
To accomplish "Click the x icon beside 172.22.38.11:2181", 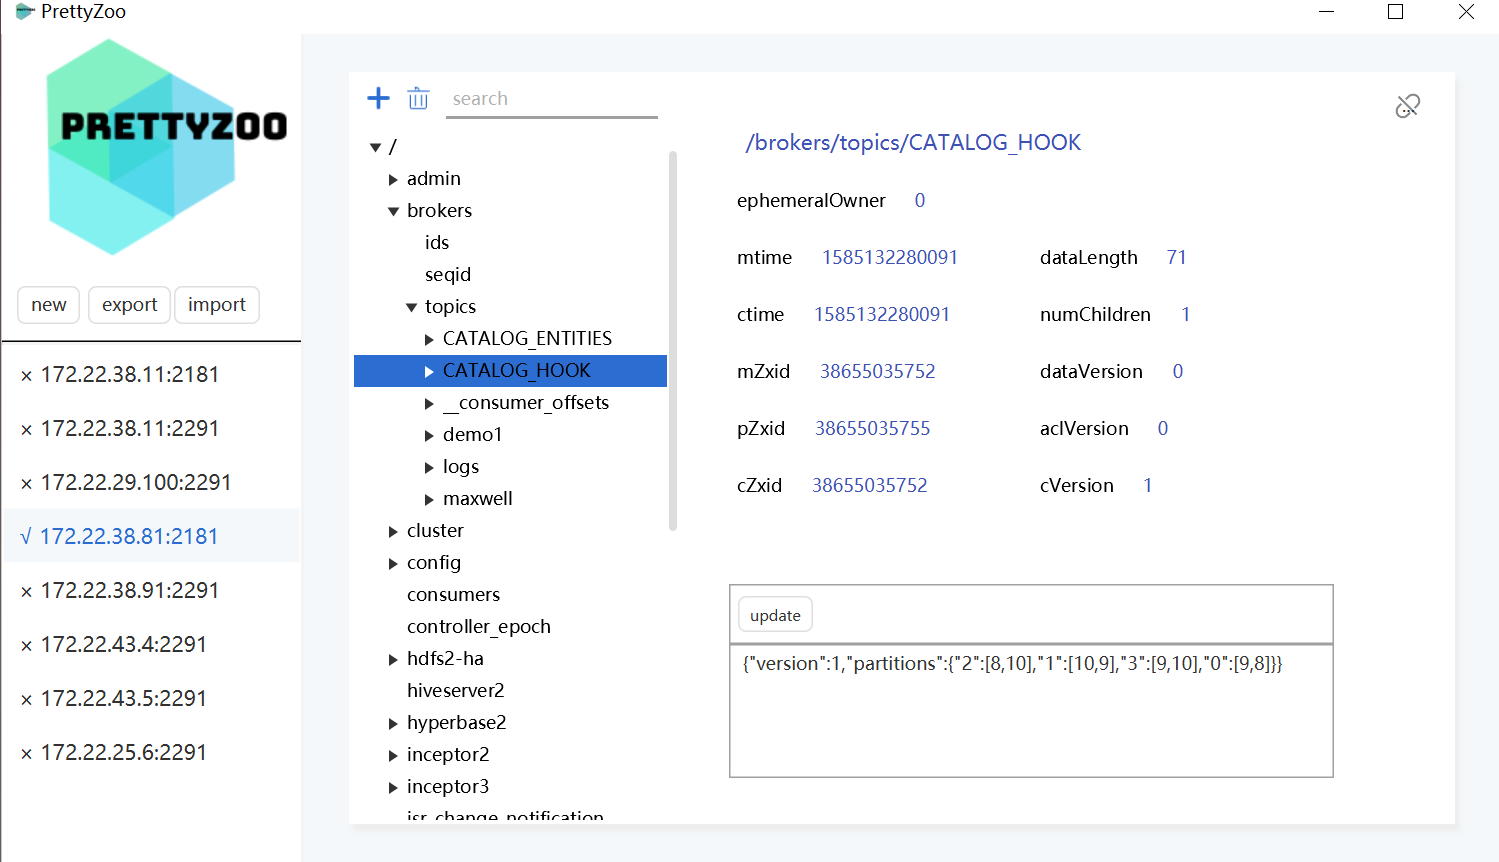I will click(27, 376).
